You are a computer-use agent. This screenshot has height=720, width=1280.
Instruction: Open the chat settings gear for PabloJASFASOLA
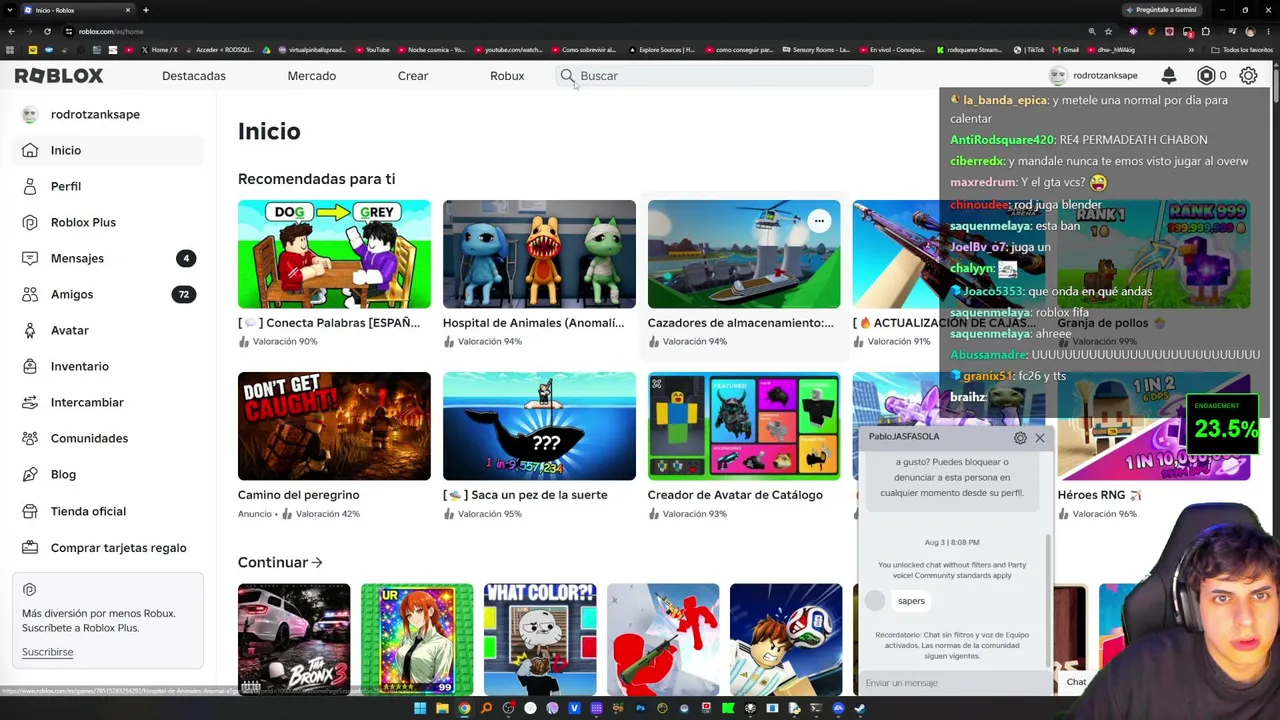pyautogui.click(x=1020, y=437)
